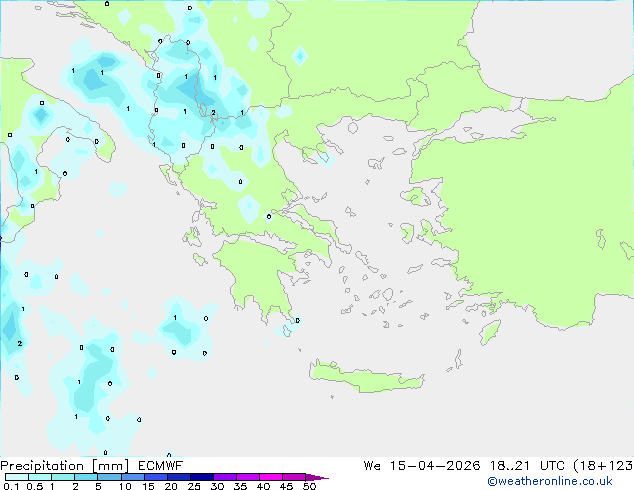Select the 2–5 mm legend color swatch
The image size is (634, 490).
coord(86,477)
